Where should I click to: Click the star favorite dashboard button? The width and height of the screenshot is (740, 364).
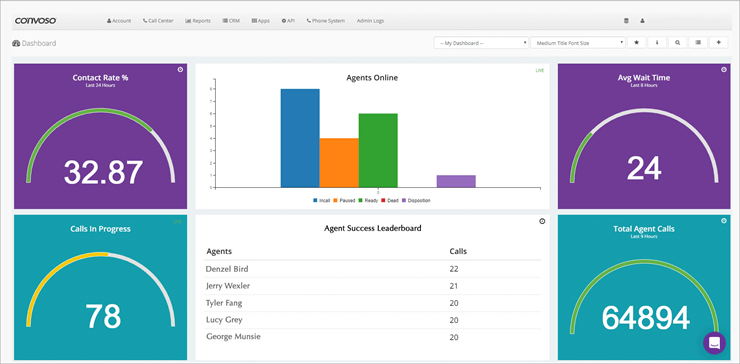(636, 42)
